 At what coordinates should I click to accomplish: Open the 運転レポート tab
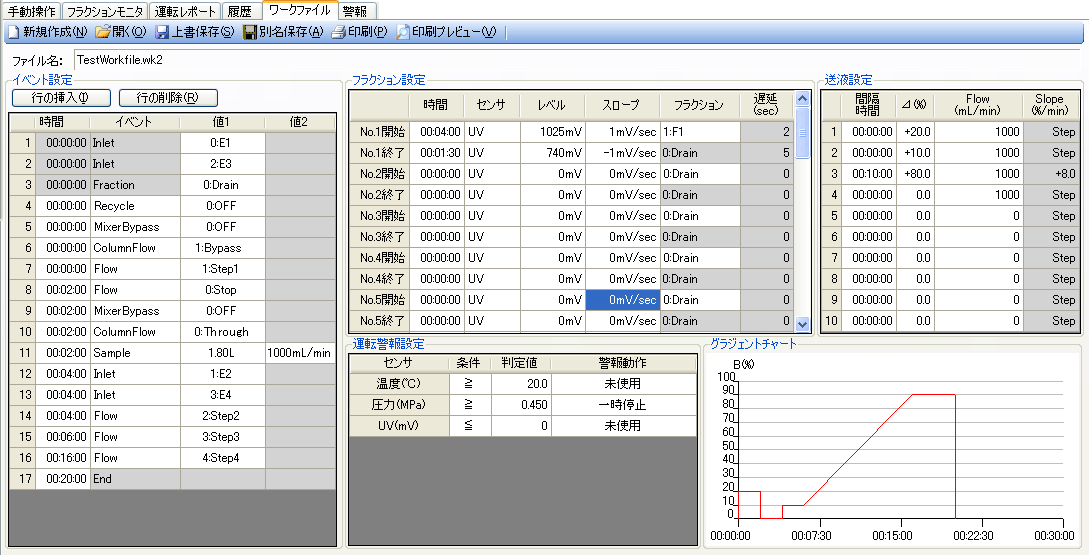click(x=185, y=12)
